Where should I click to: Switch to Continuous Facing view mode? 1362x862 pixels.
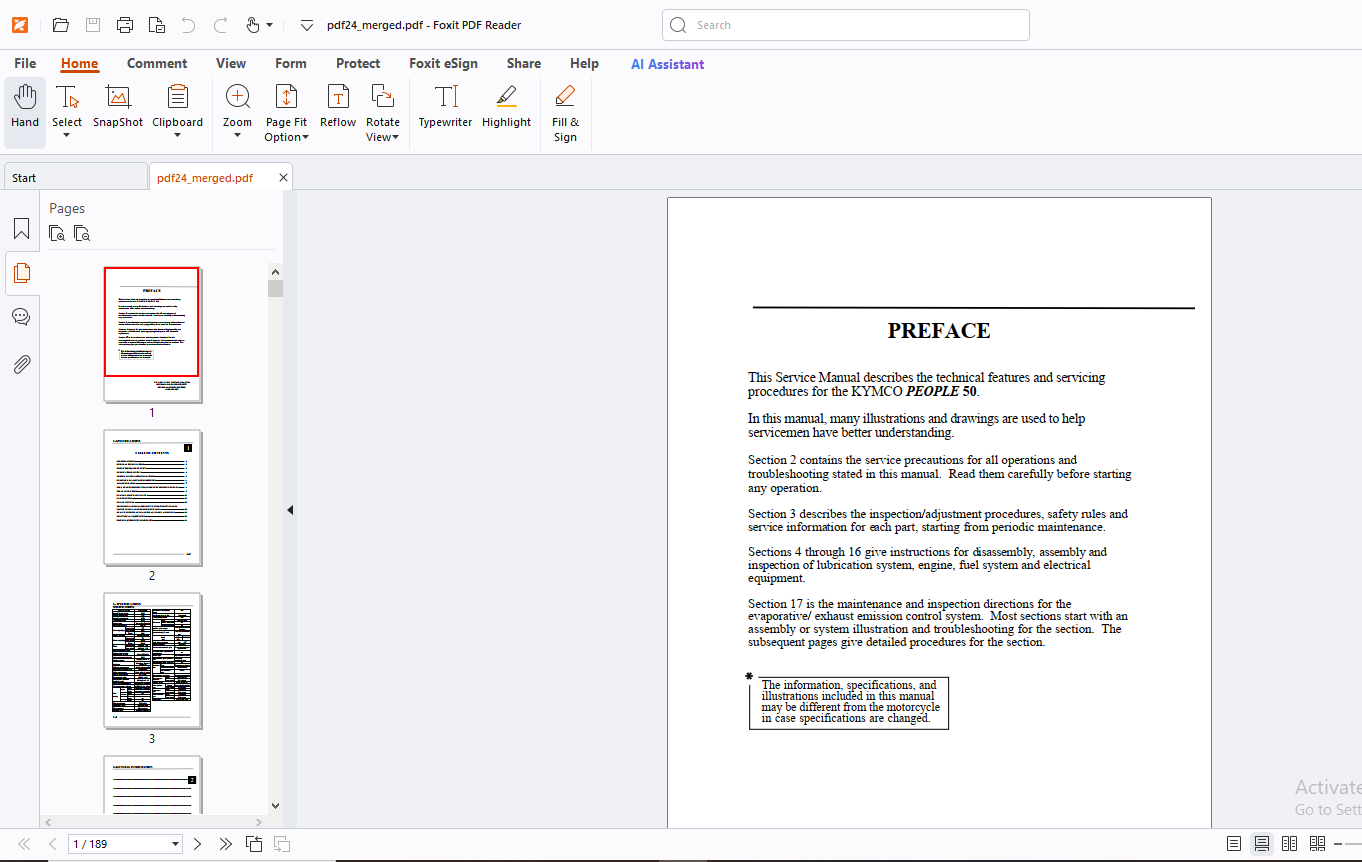pos(1318,844)
